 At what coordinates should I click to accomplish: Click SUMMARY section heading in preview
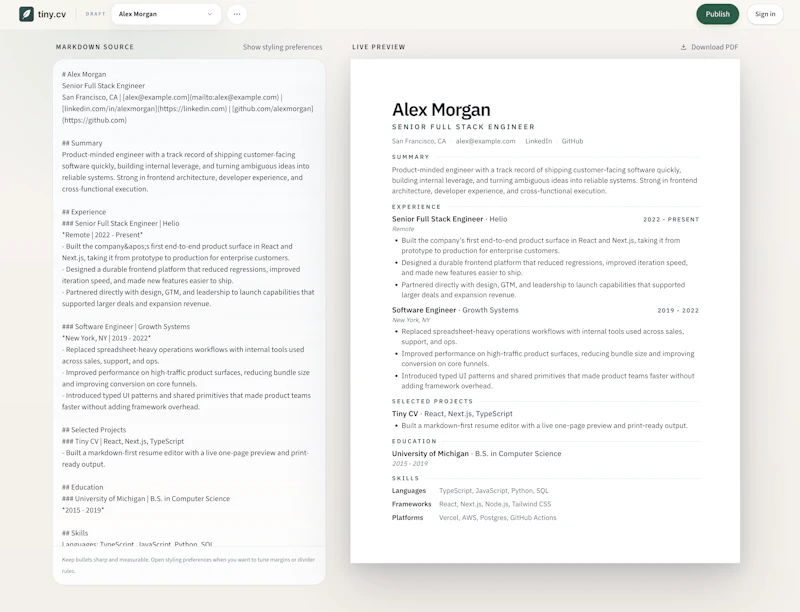point(411,157)
